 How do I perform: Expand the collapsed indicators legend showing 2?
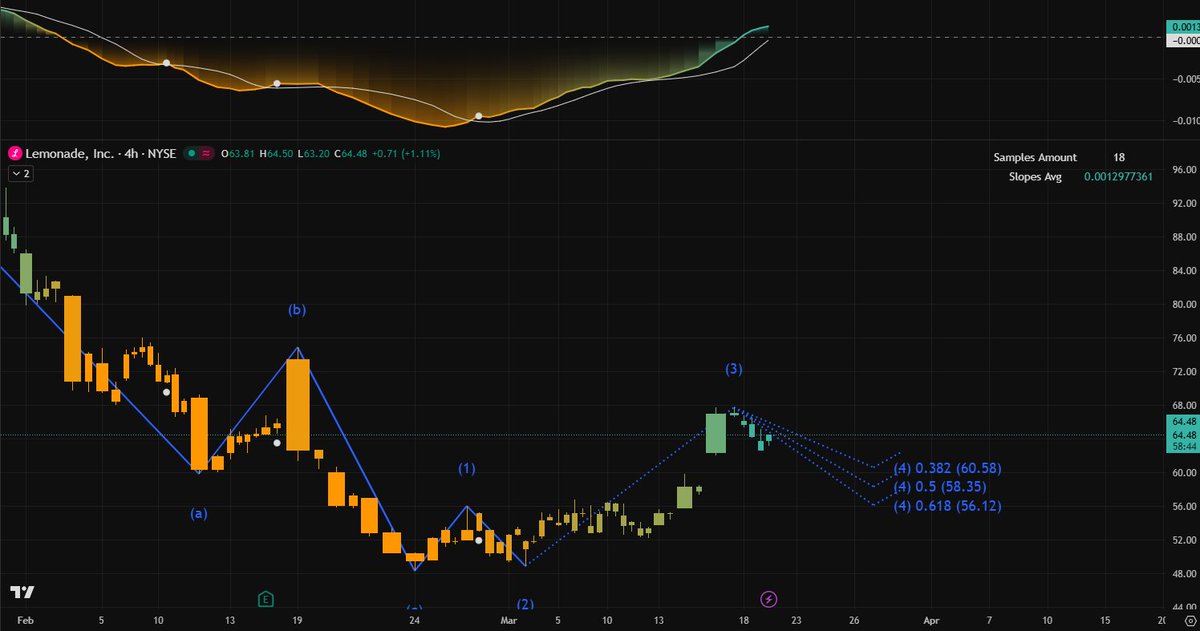point(20,173)
